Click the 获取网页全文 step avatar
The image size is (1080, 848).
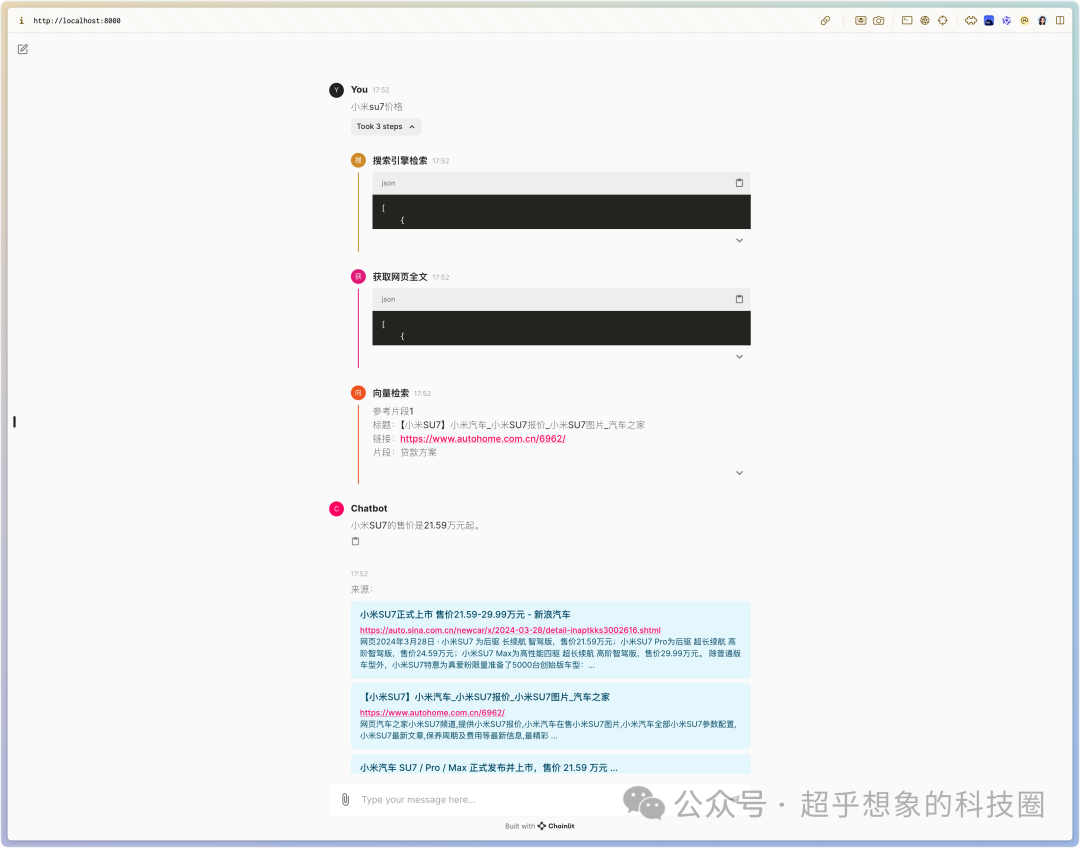[358, 277]
